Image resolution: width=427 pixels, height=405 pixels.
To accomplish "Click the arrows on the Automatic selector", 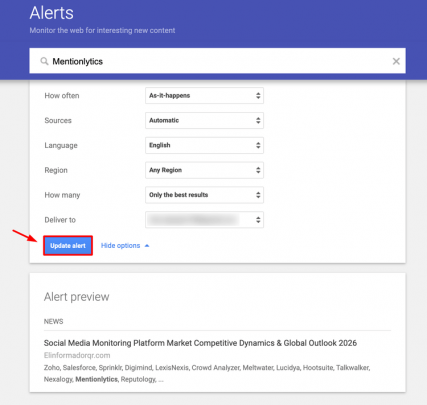I will 258,120.
